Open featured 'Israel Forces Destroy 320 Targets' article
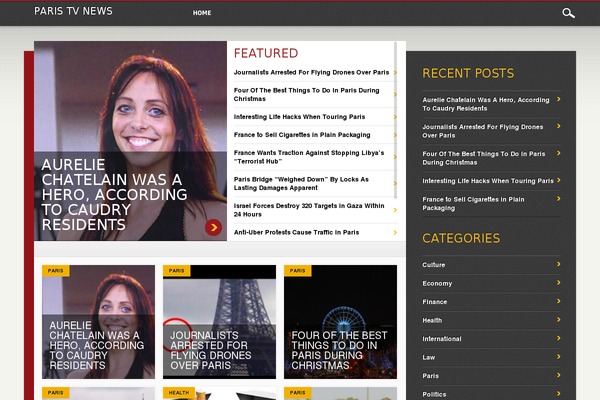 coord(309,210)
